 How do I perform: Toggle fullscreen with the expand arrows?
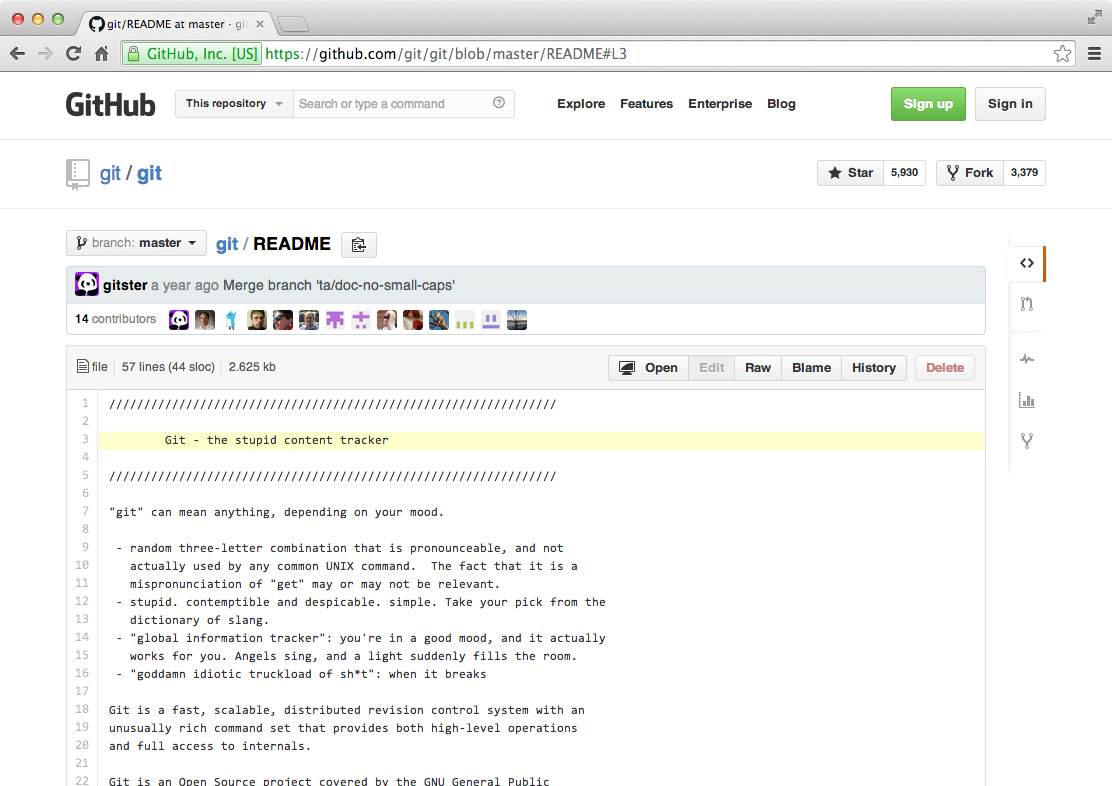(1094, 18)
